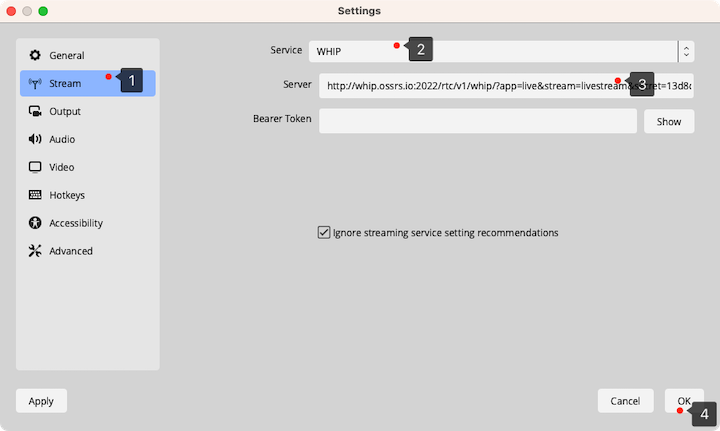The height and width of the screenshot is (431, 720).
Task: Open the Video monitor icon
Action: click(35, 168)
